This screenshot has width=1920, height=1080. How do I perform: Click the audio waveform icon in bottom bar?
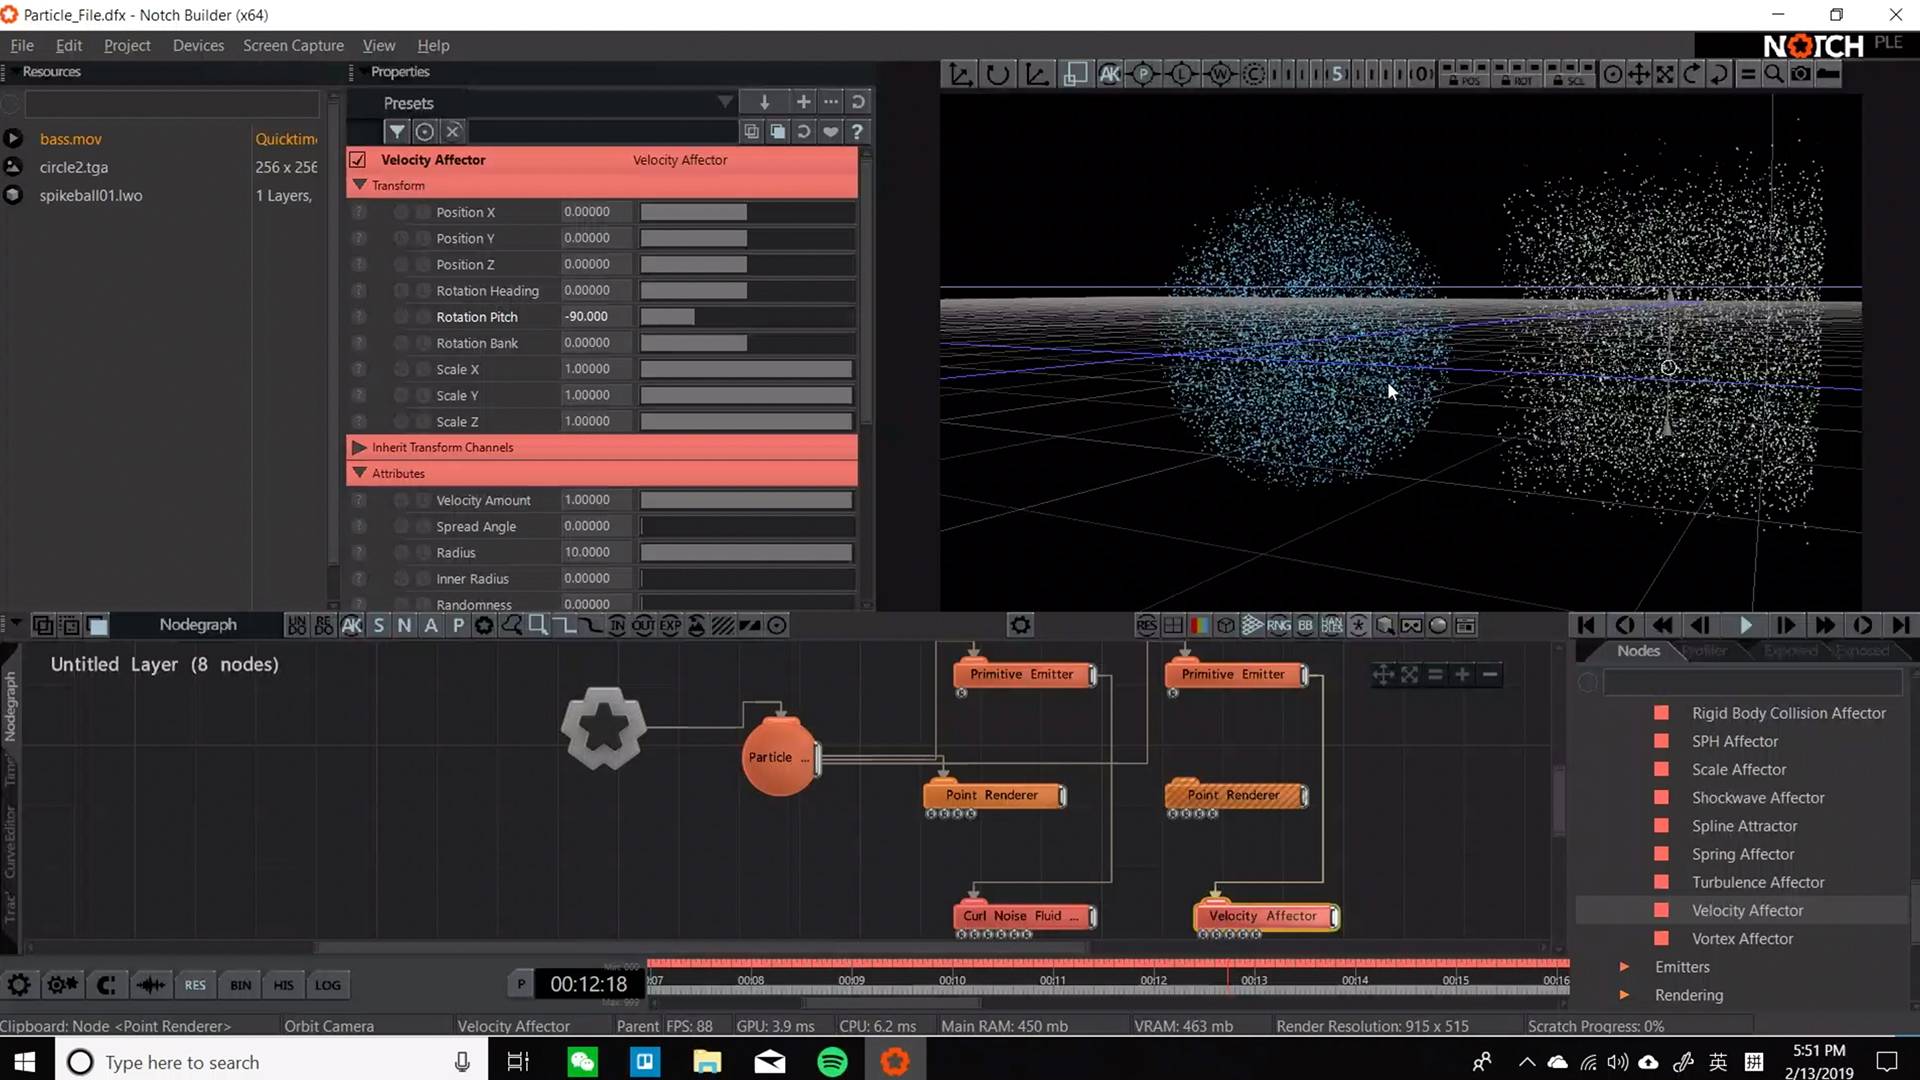(x=151, y=985)
